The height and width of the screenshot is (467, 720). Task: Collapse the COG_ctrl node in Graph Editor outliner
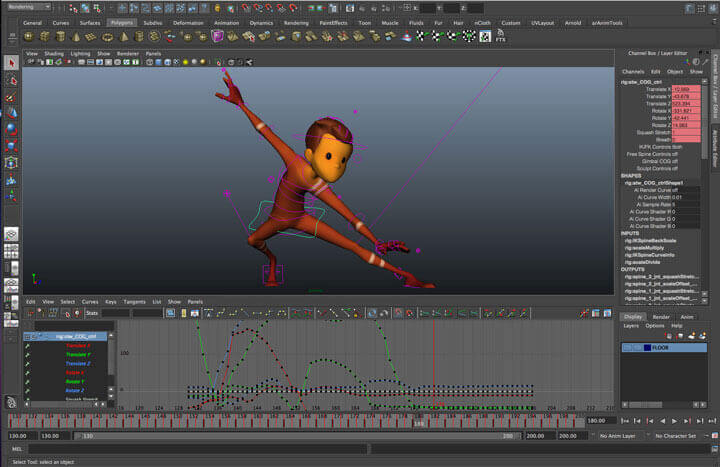28,337
